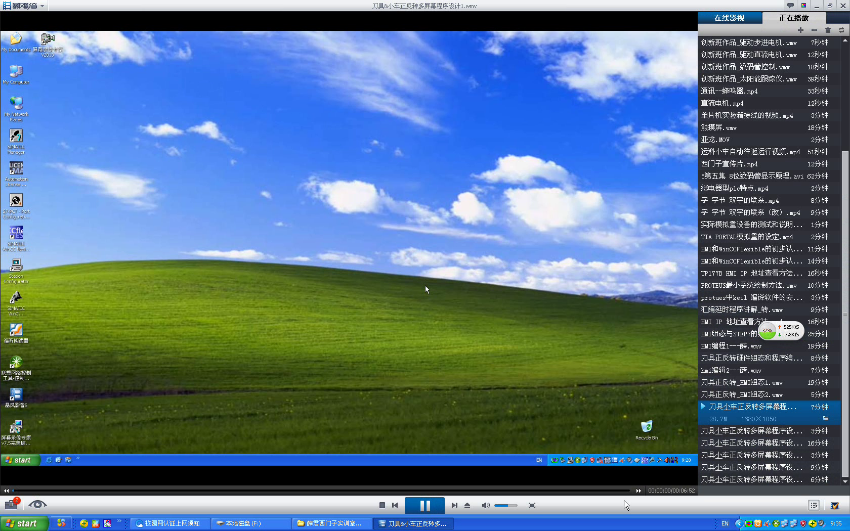Open the browser taskbar button beside quick launch
The image size is (850, 531).
(x=169, y=523)
